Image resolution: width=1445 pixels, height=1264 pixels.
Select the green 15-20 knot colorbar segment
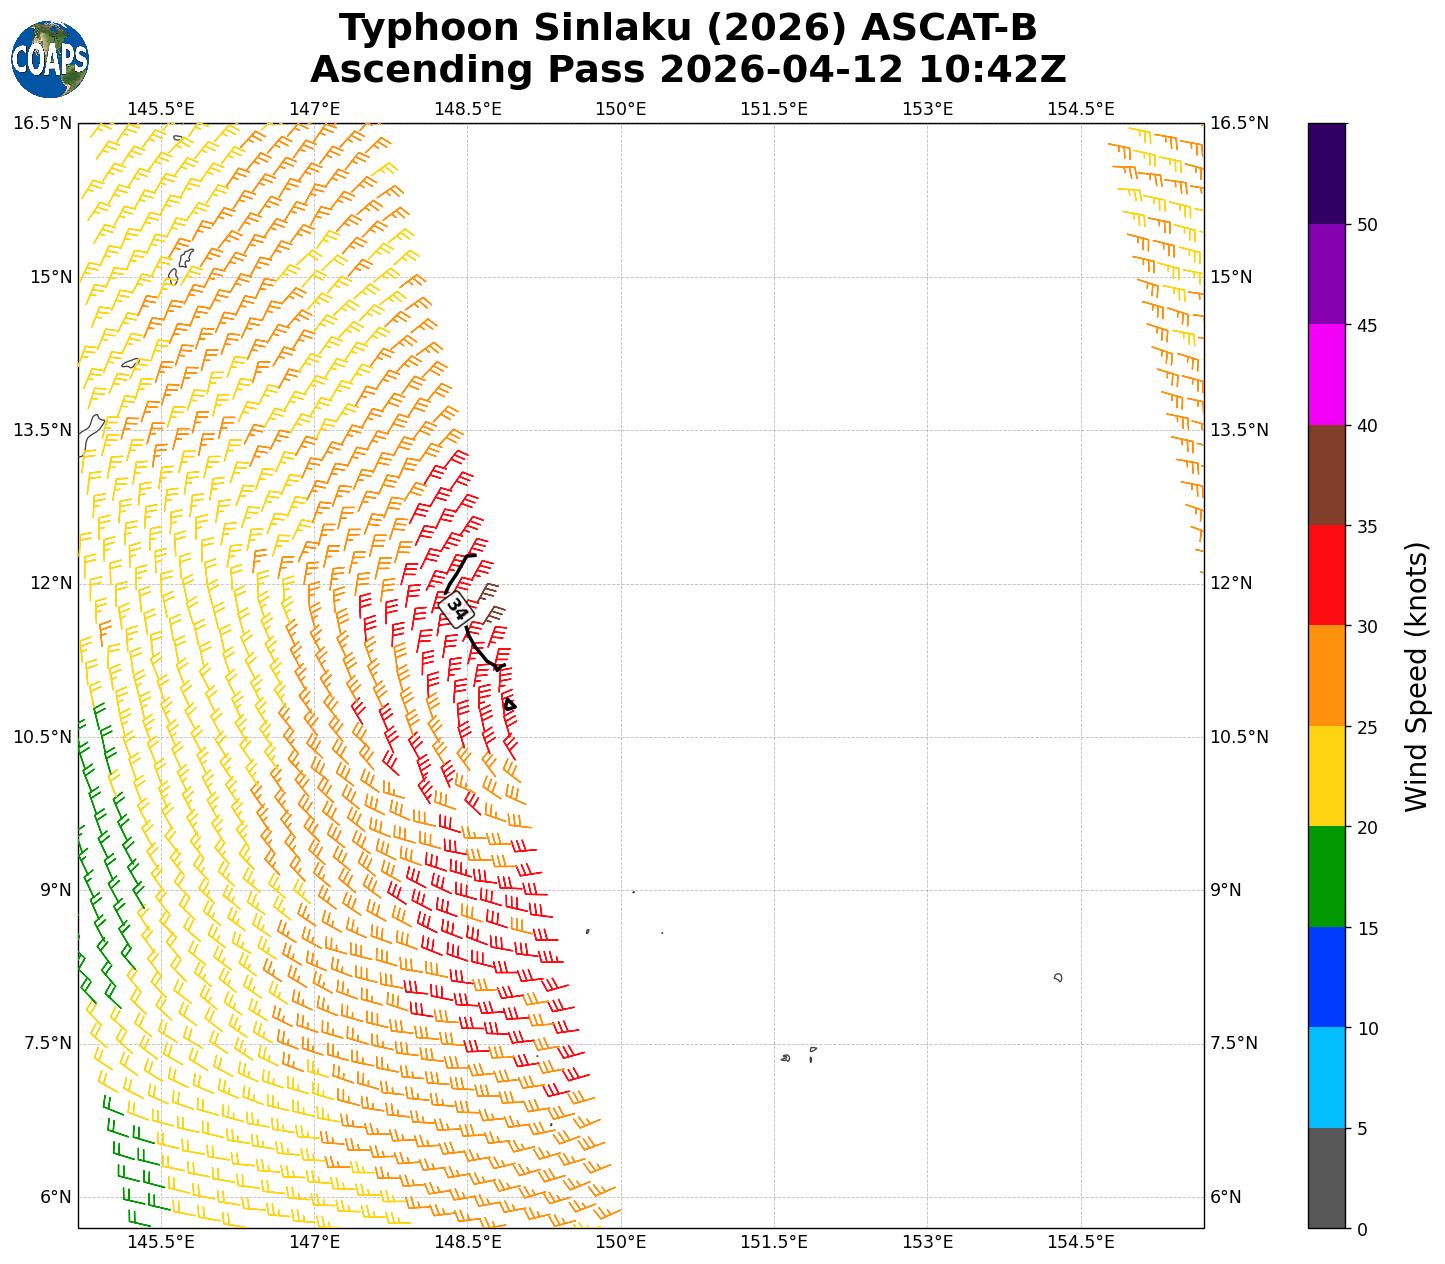pos(1327,876)
